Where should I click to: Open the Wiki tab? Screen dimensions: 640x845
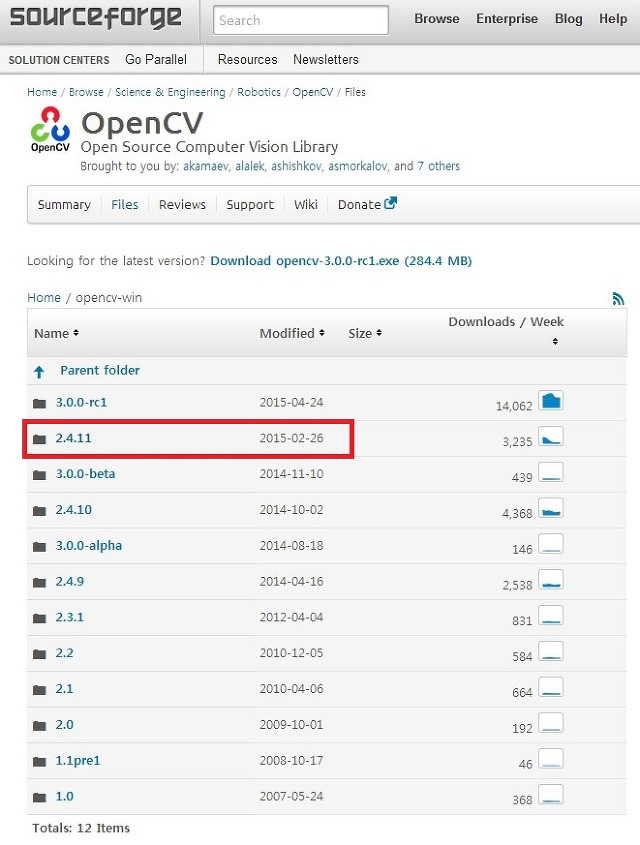(305, 205)
